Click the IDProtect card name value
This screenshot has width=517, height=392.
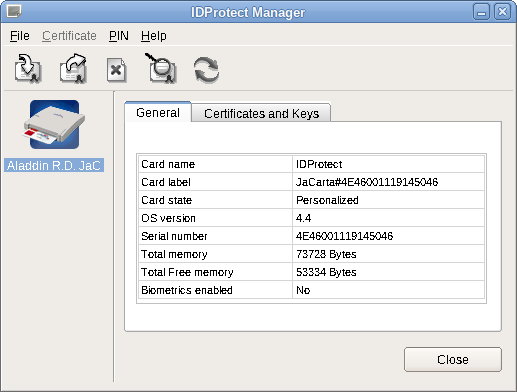[319, 164]
